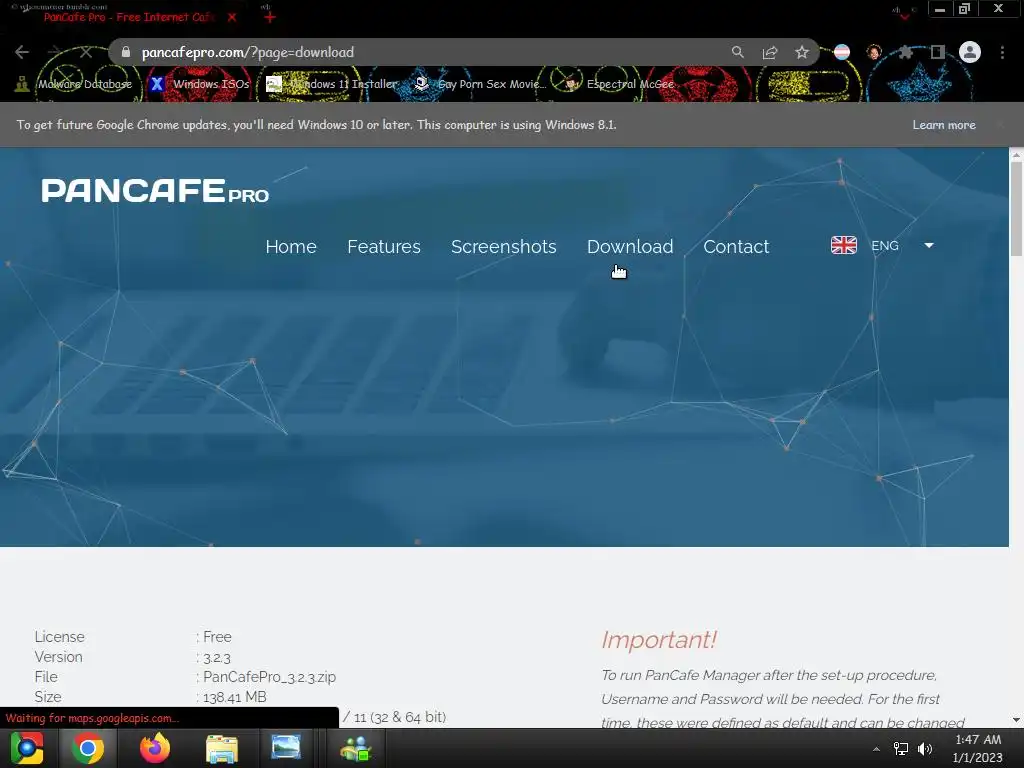
Task: Share this page using the share icon
Action: pyautogui.click(x=770, y=52)
